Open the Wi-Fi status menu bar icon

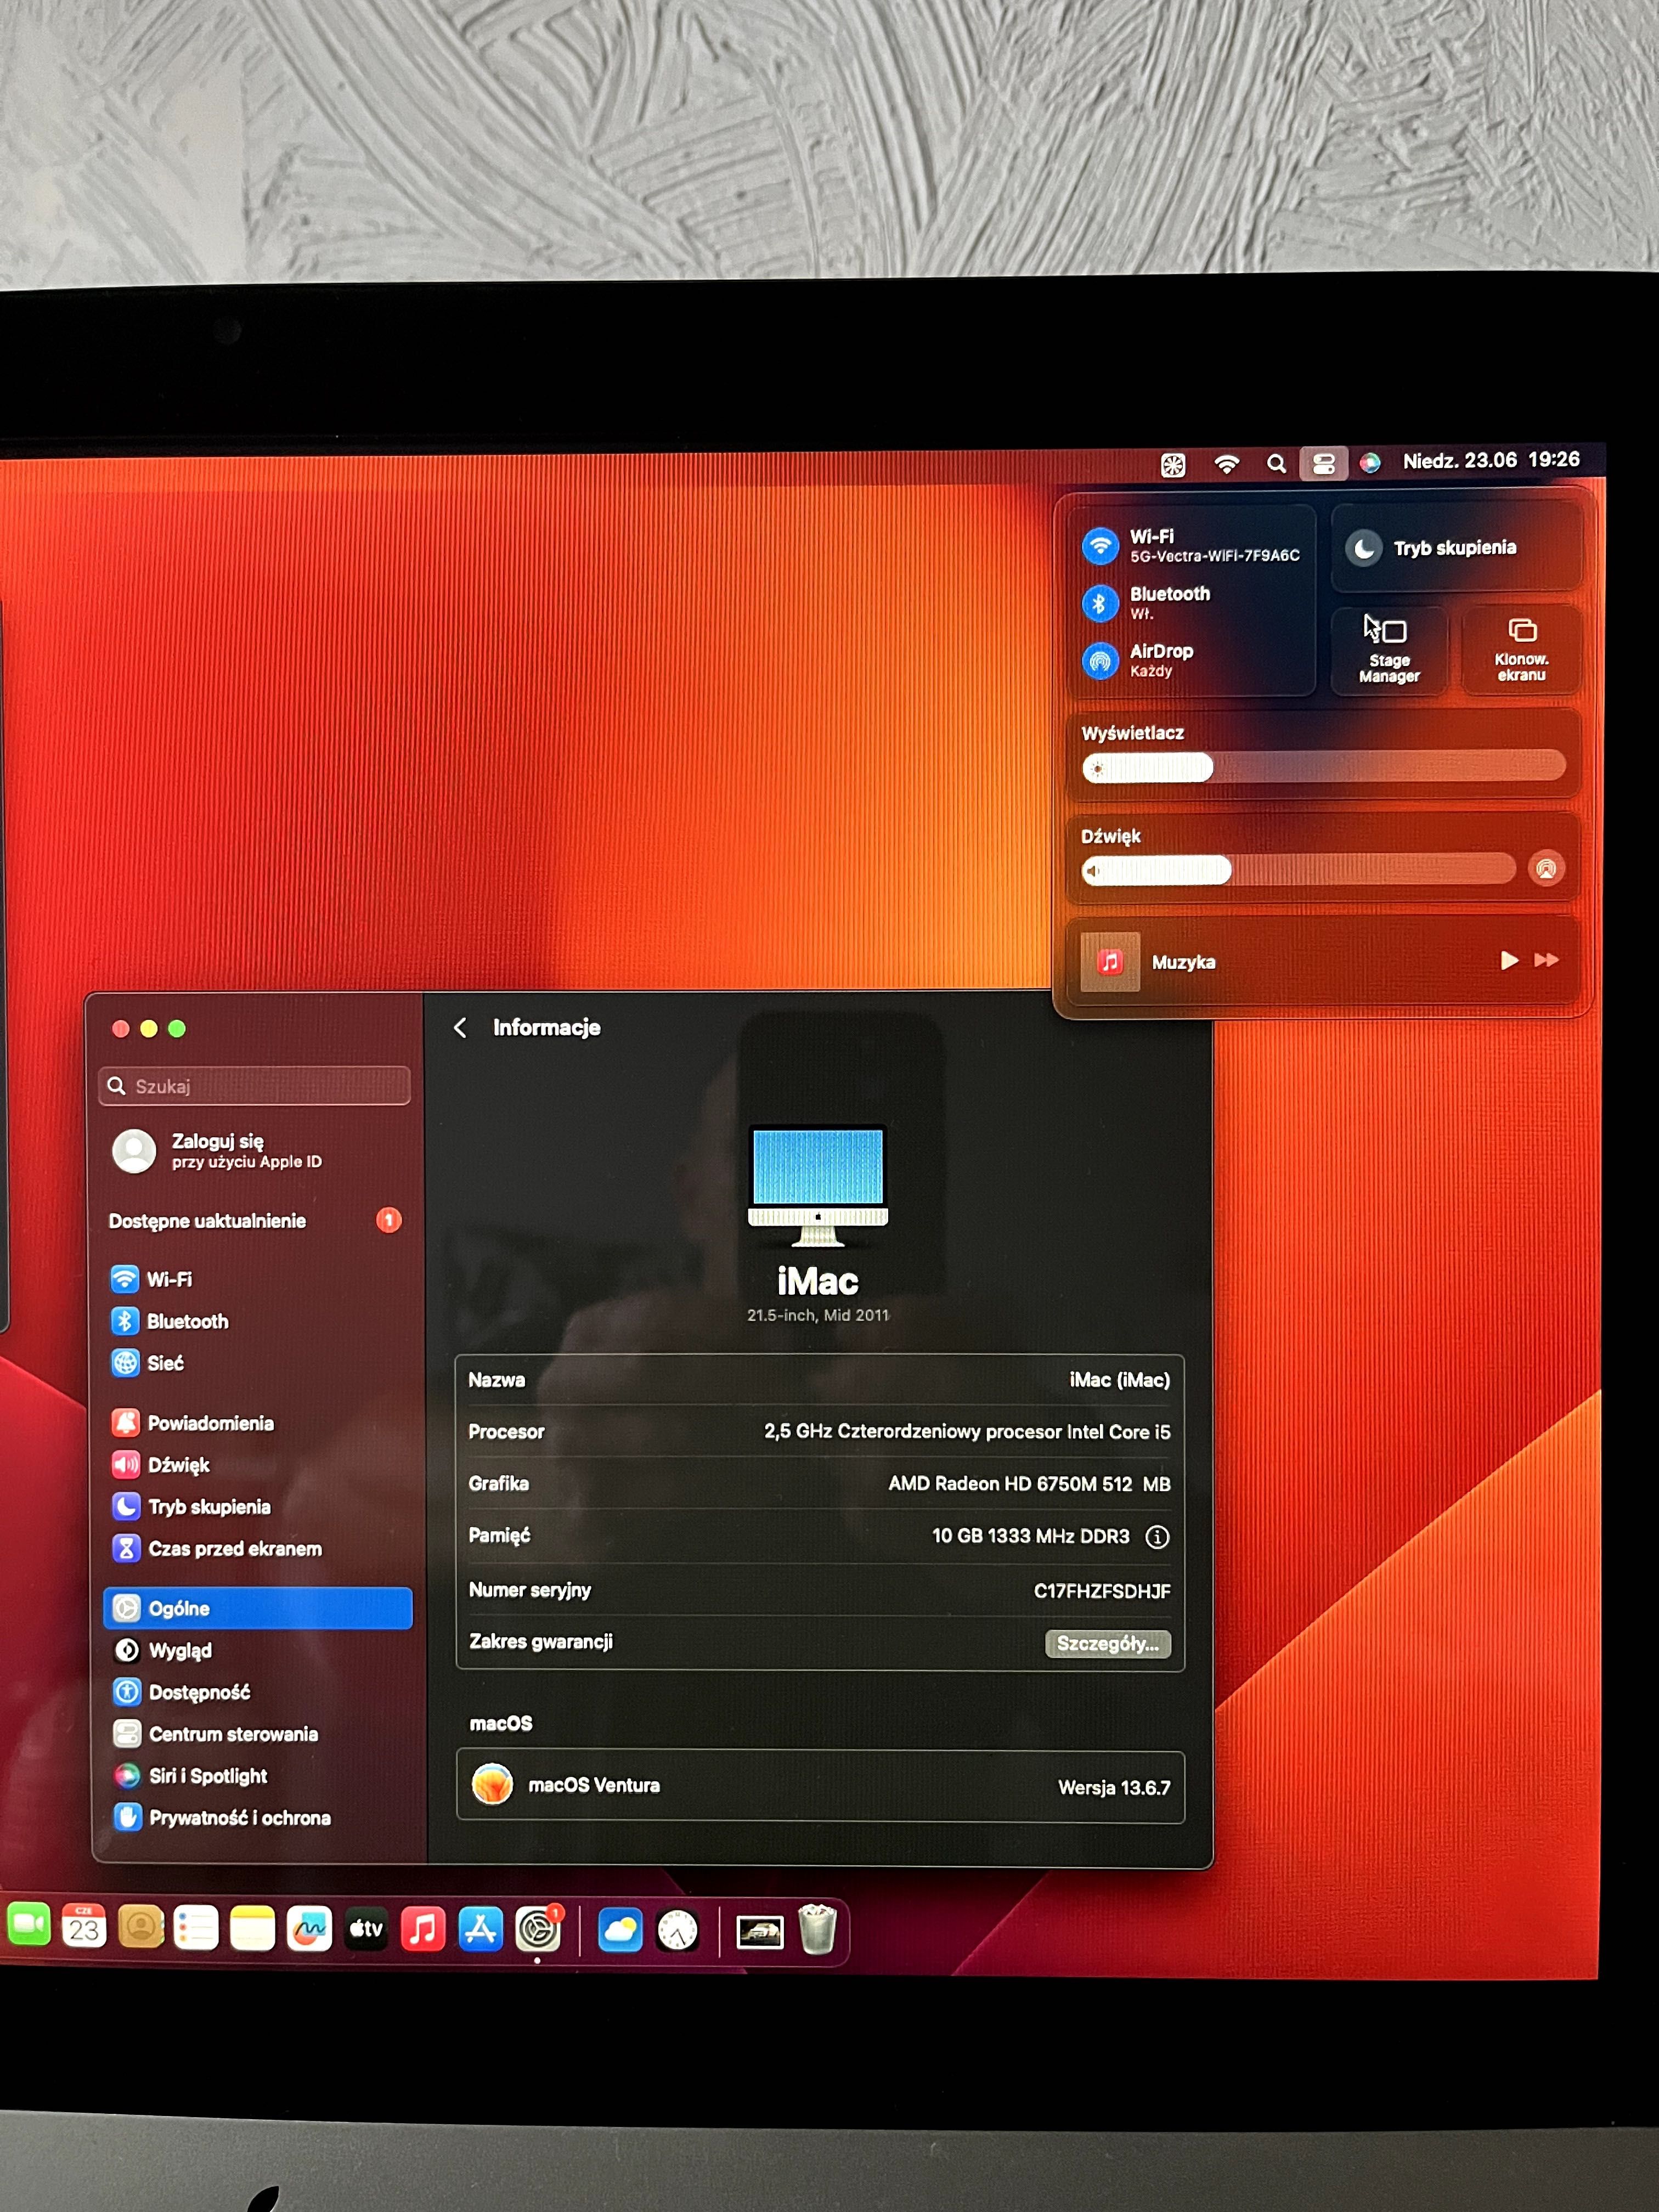(x=1227, y=463)
